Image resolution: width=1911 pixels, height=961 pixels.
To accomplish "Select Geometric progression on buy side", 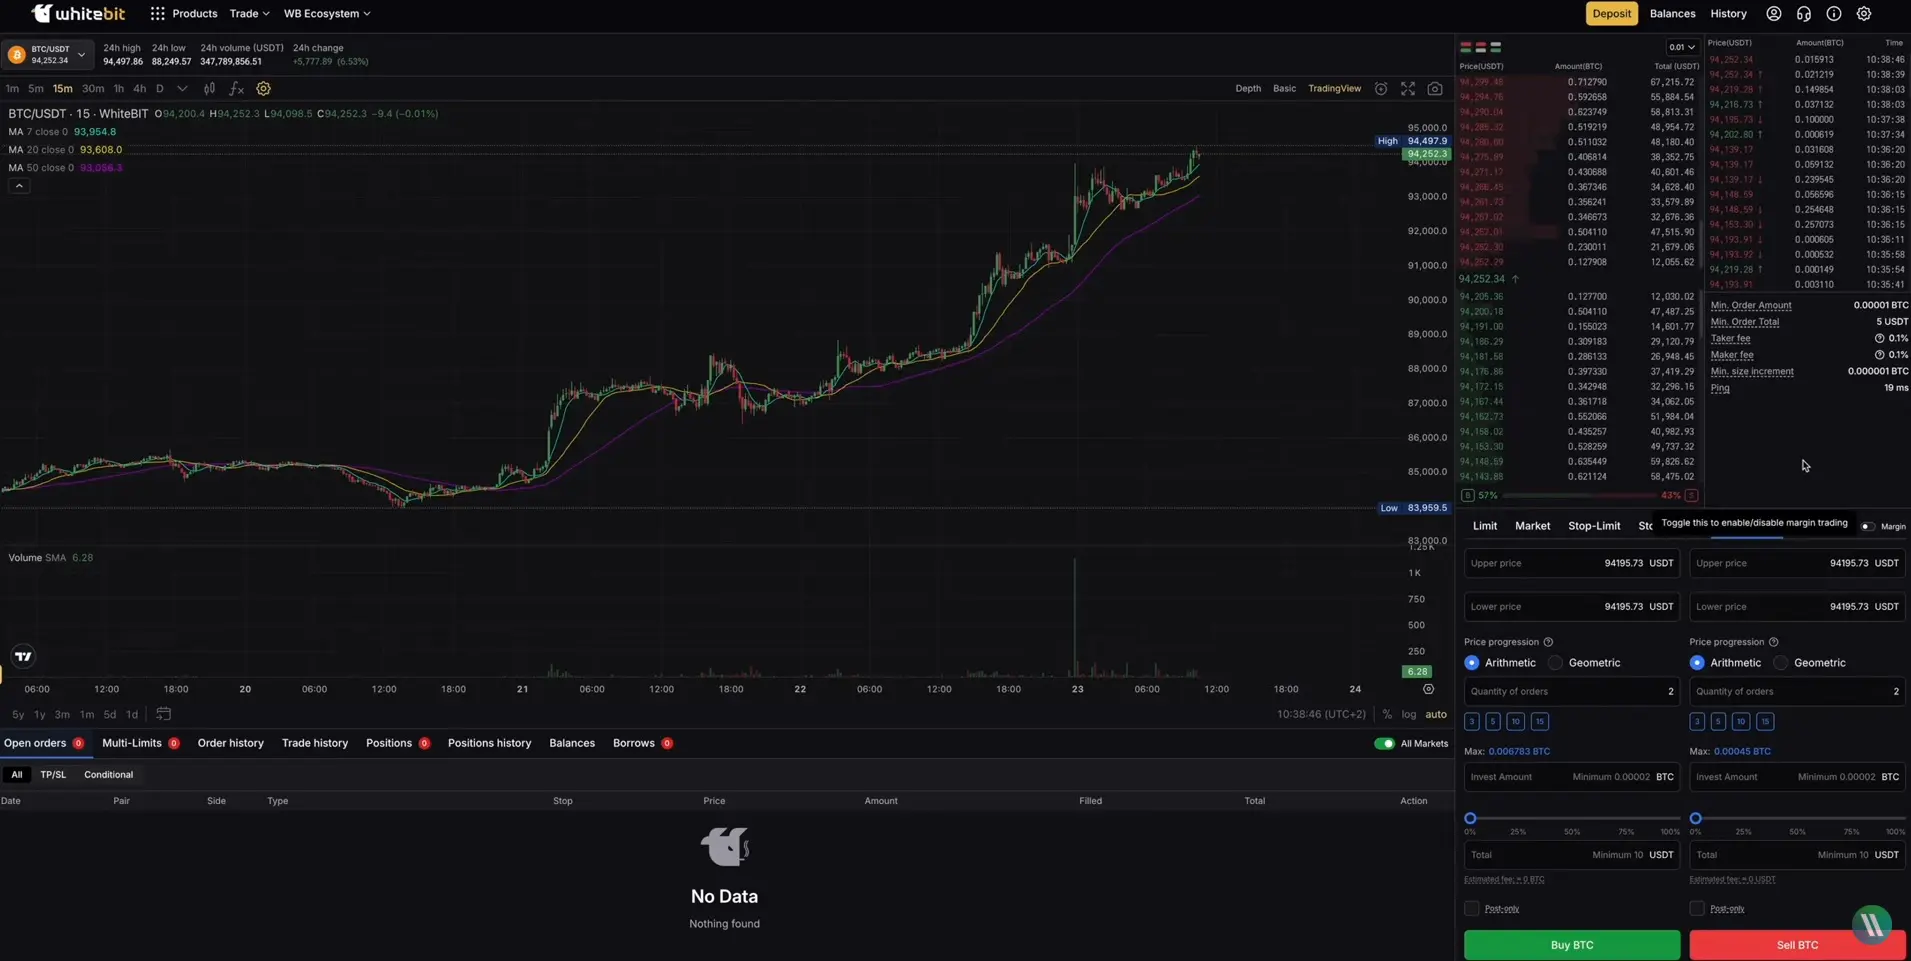I will [1555, 663].
